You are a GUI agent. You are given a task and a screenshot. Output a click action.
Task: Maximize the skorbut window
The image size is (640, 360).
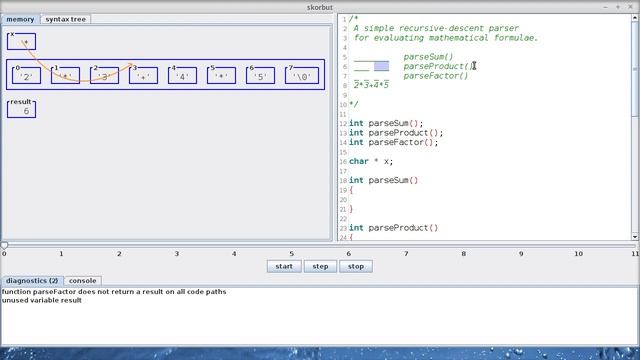pyautogui.click(x=618, y=7)
